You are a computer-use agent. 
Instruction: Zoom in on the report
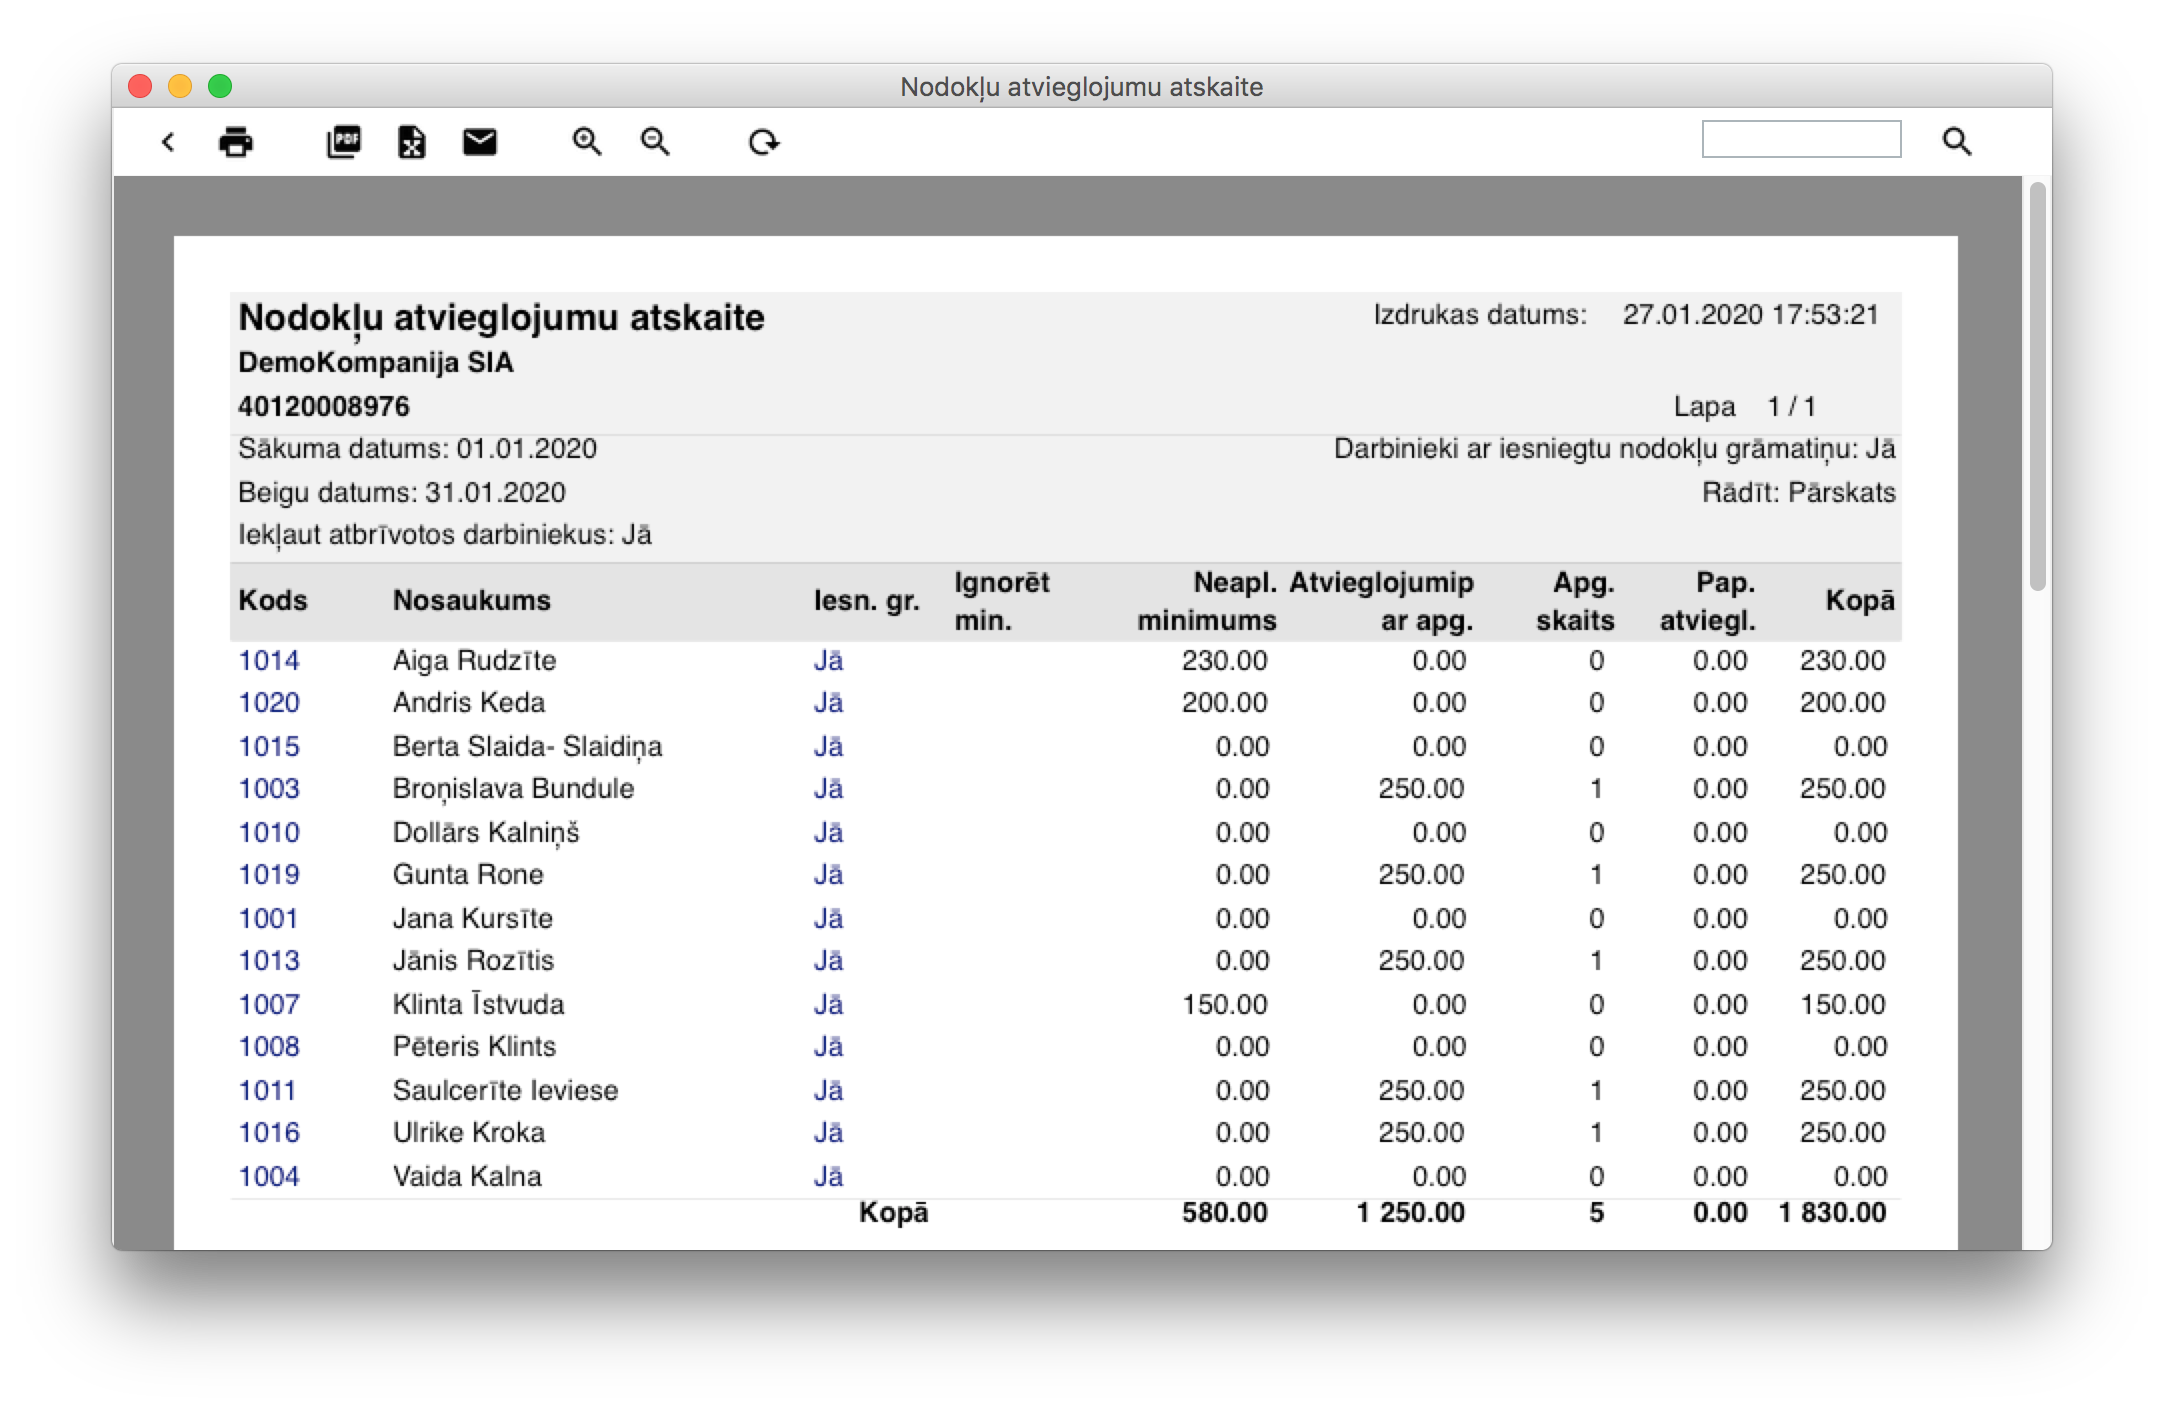[587, 142]
